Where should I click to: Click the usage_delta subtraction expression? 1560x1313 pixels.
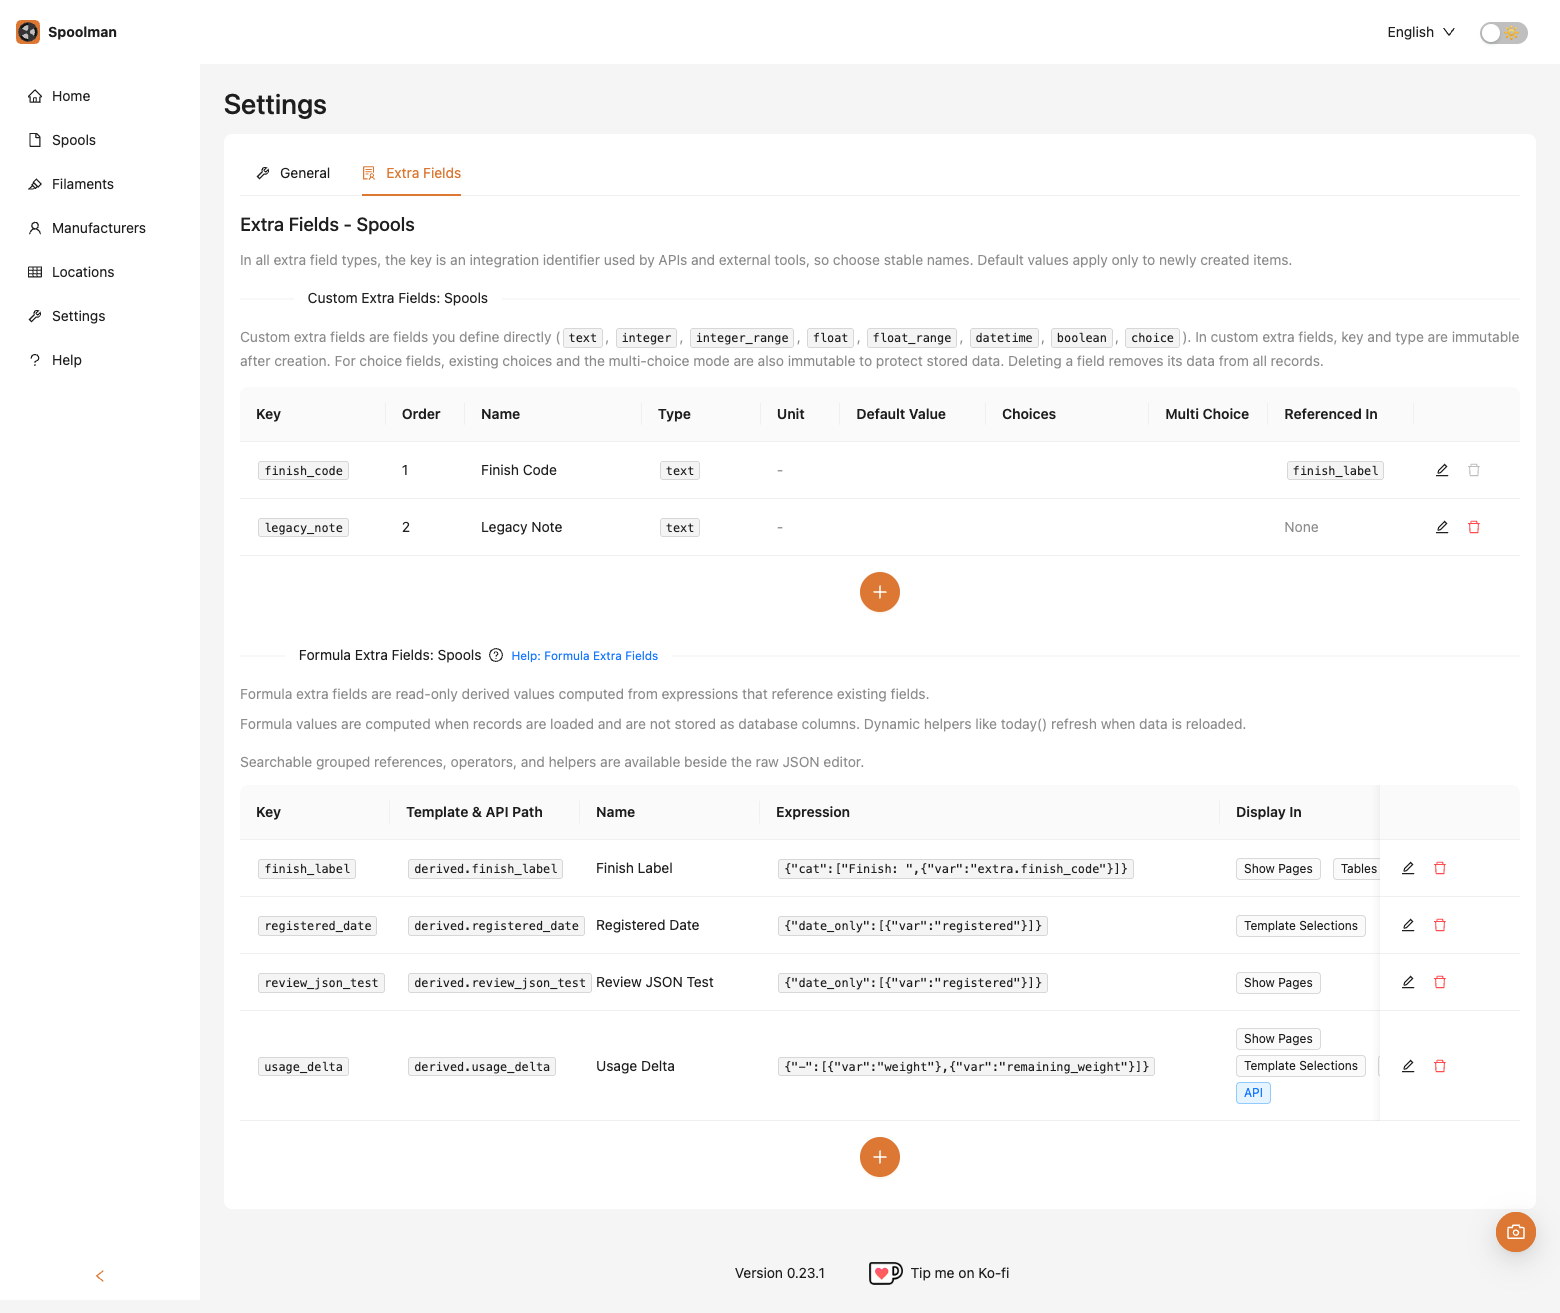pos(966,1067)
